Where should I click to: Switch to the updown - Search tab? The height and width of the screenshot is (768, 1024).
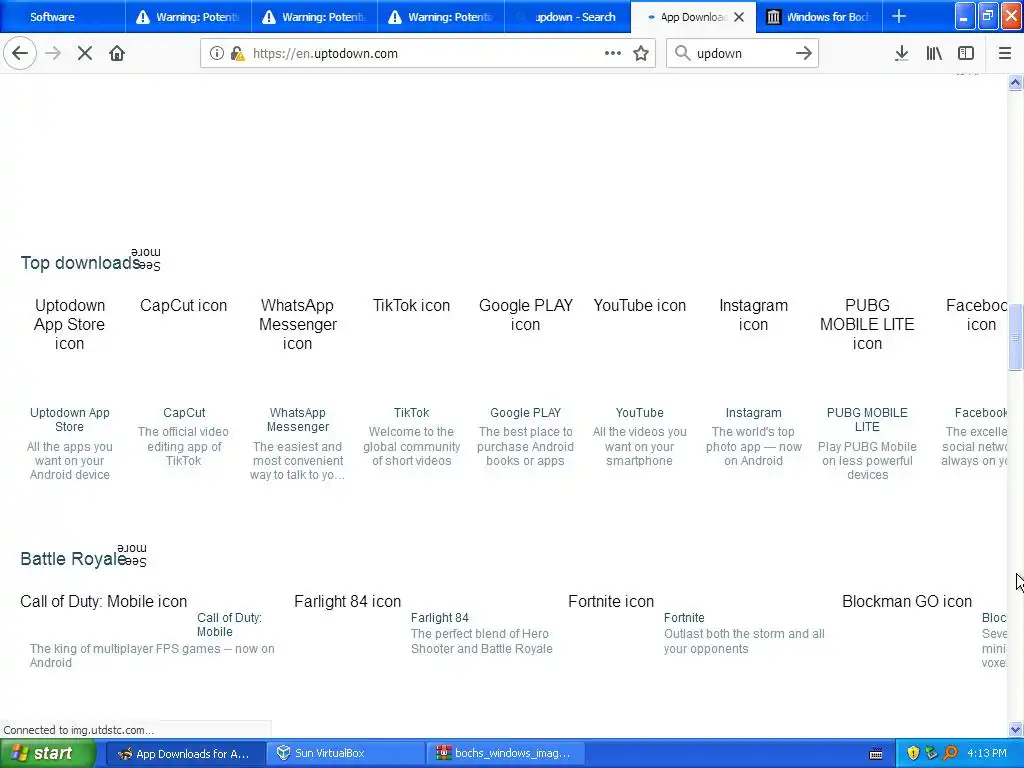pos(567,16)
